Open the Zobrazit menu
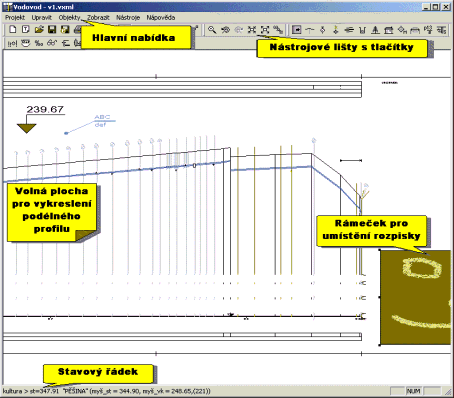The height and width of the screenshot is (398, 454). click(98, 17)
